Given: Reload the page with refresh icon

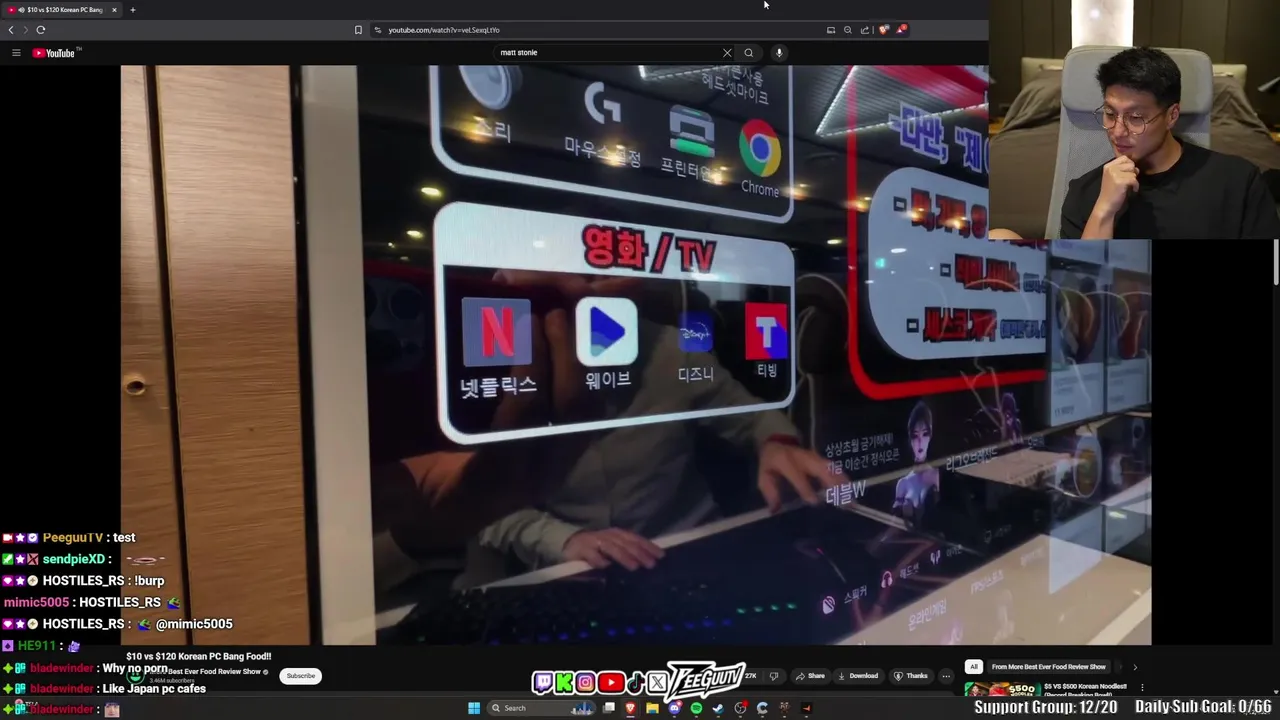Looking at the screenshot, I should (x=41, y=30).
